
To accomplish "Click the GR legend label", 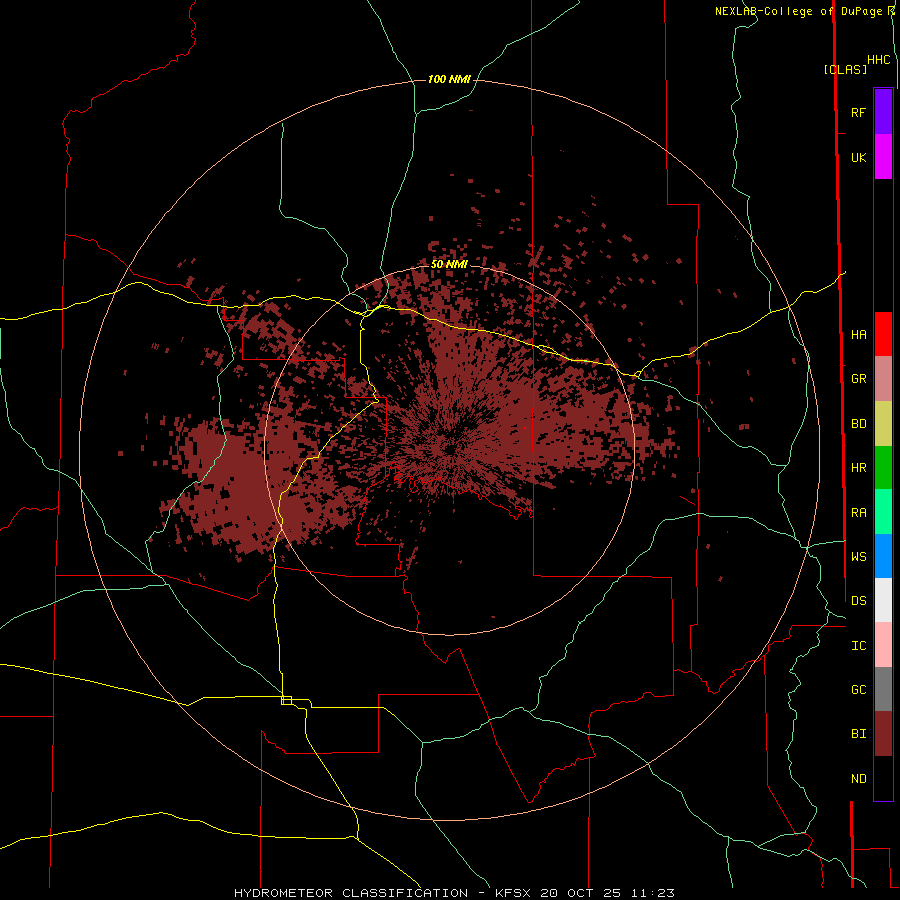I will (858, 379).
